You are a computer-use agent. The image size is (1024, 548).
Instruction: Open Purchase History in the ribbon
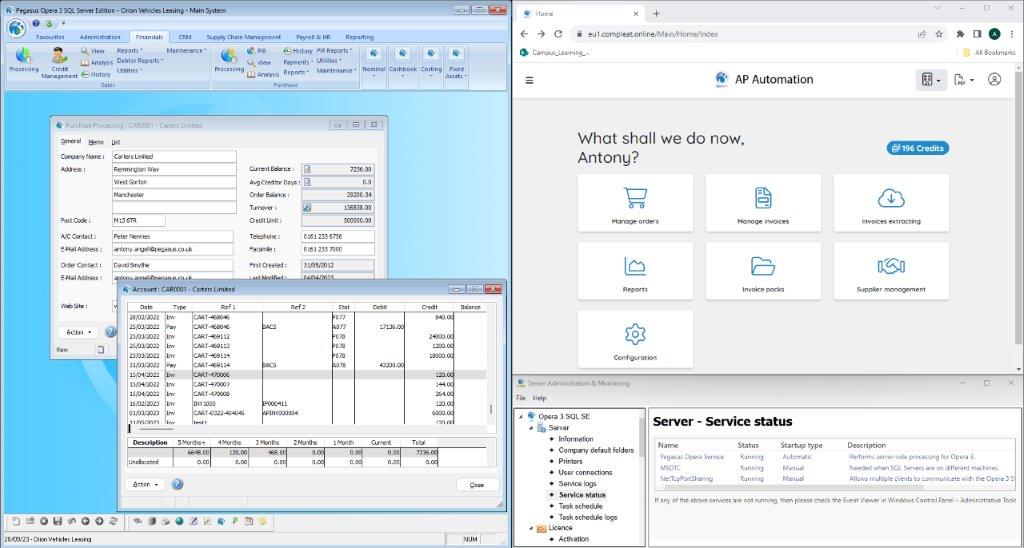click(x=298, y=51)
